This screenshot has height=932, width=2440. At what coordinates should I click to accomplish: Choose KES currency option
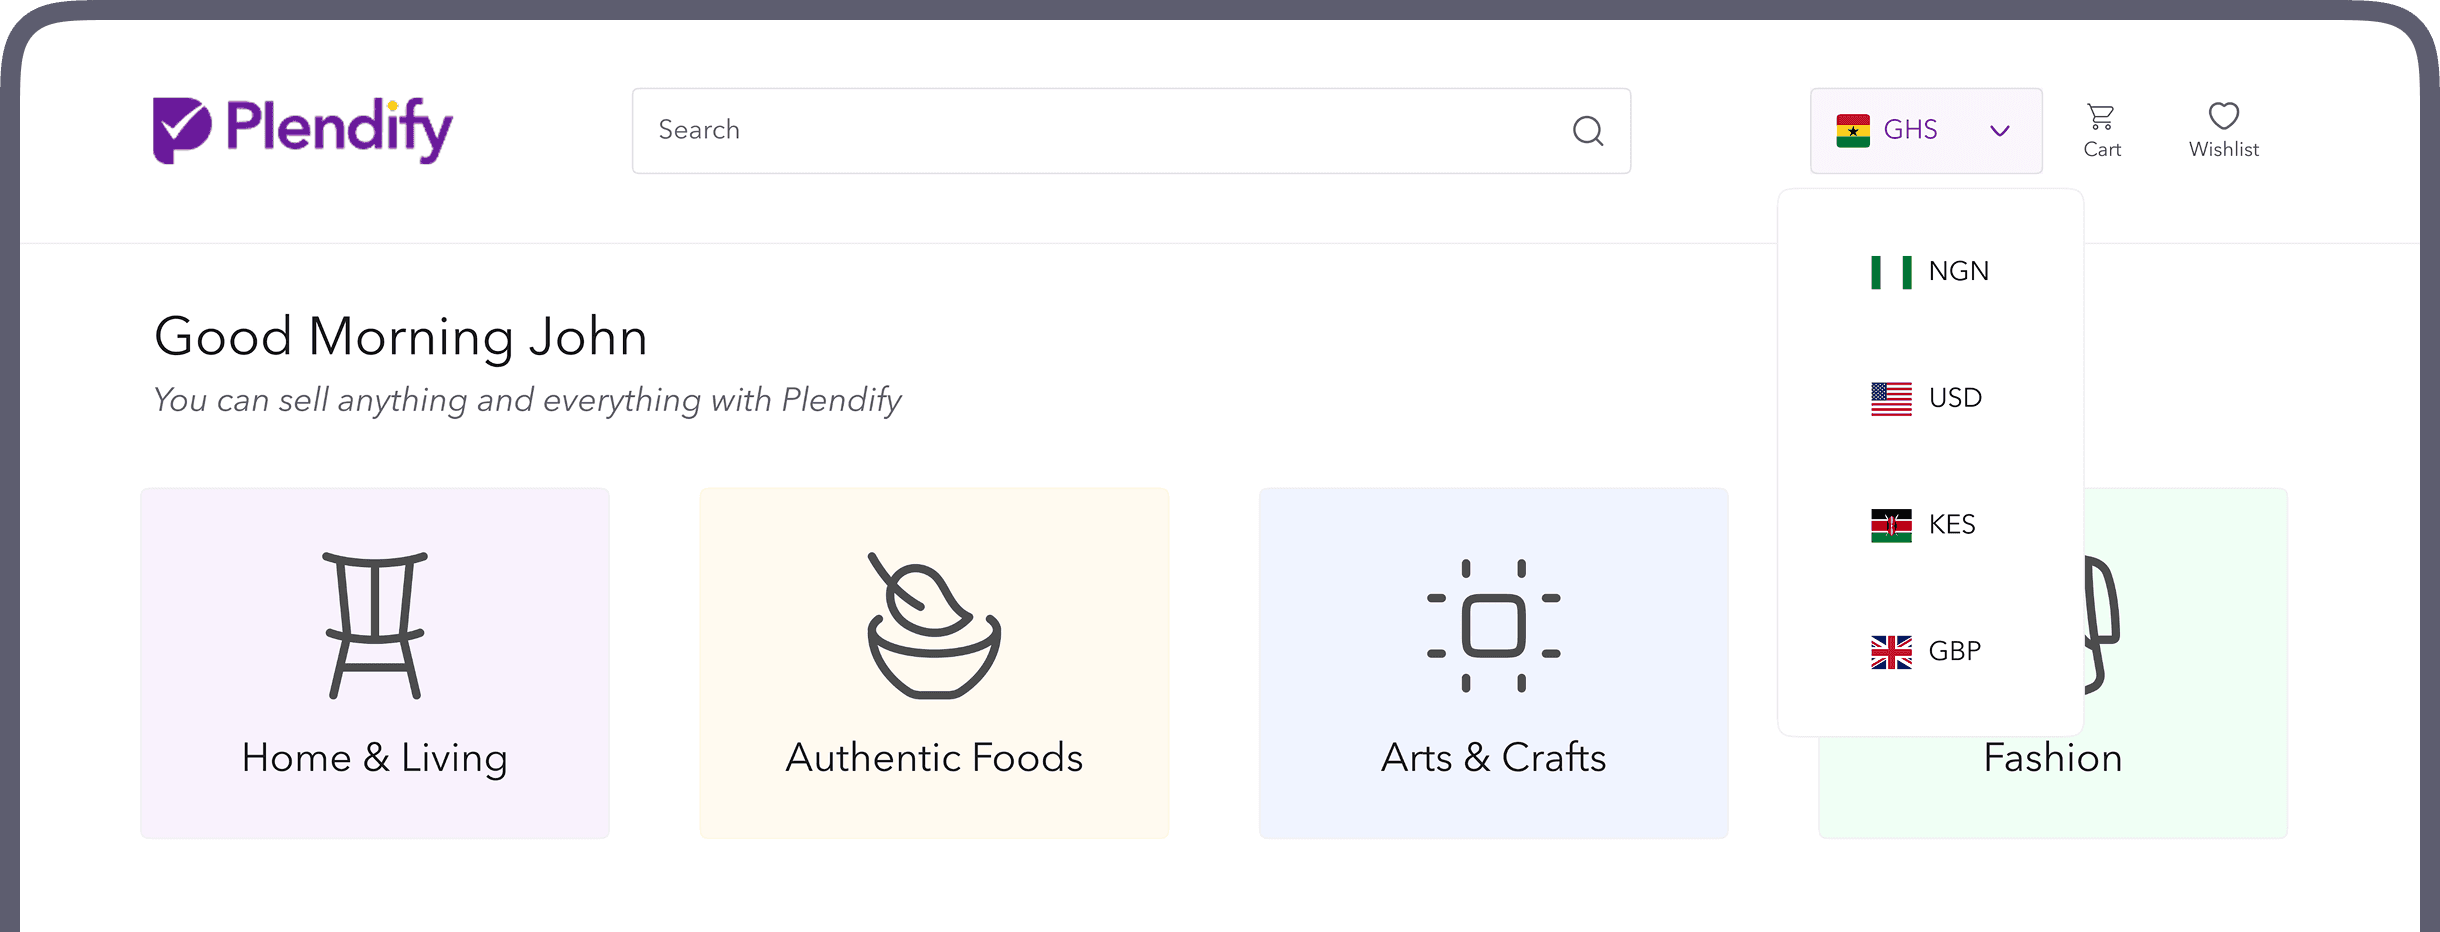coord(1951,525)
